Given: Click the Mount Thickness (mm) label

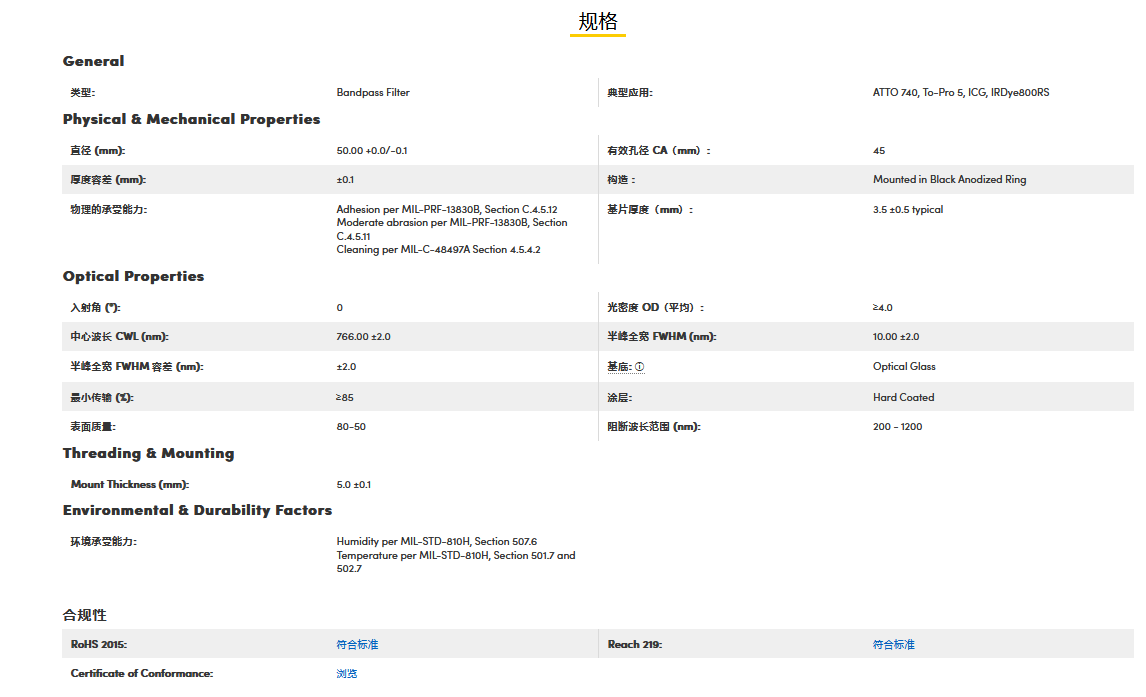Looking at the screenshot, I should tap(129, 485).
